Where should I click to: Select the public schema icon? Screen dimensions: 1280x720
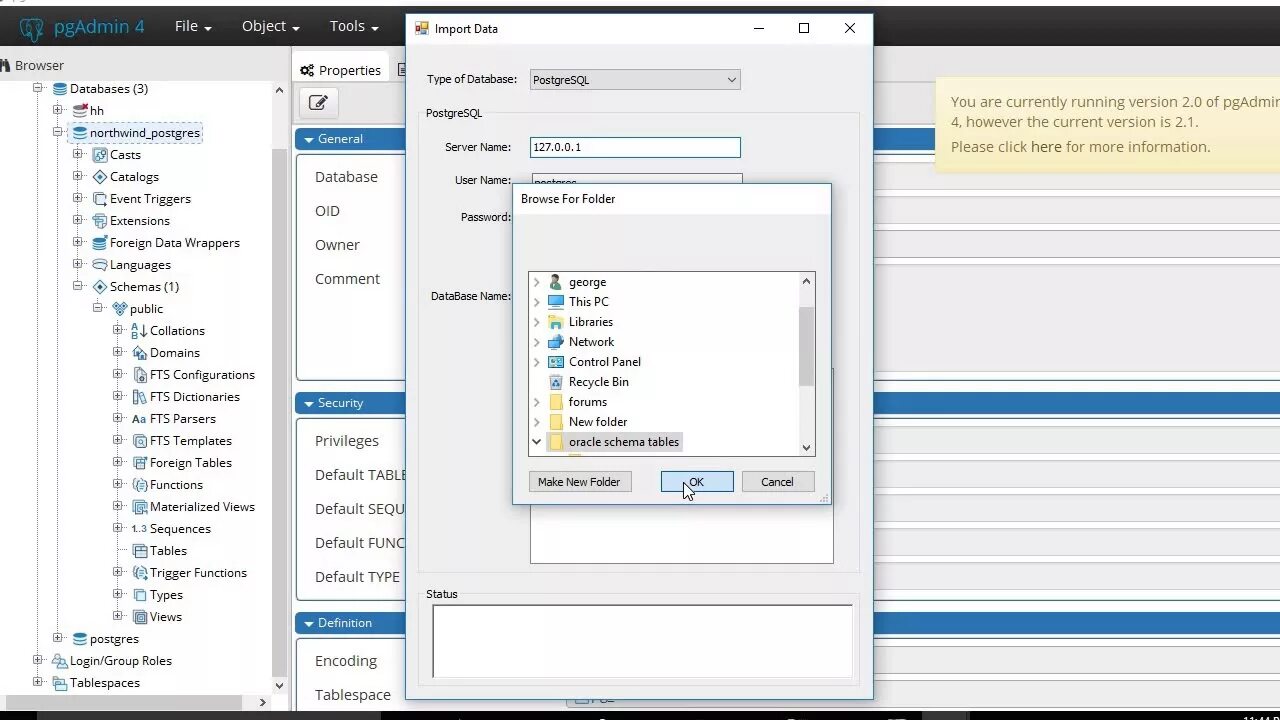coord(119,309)
